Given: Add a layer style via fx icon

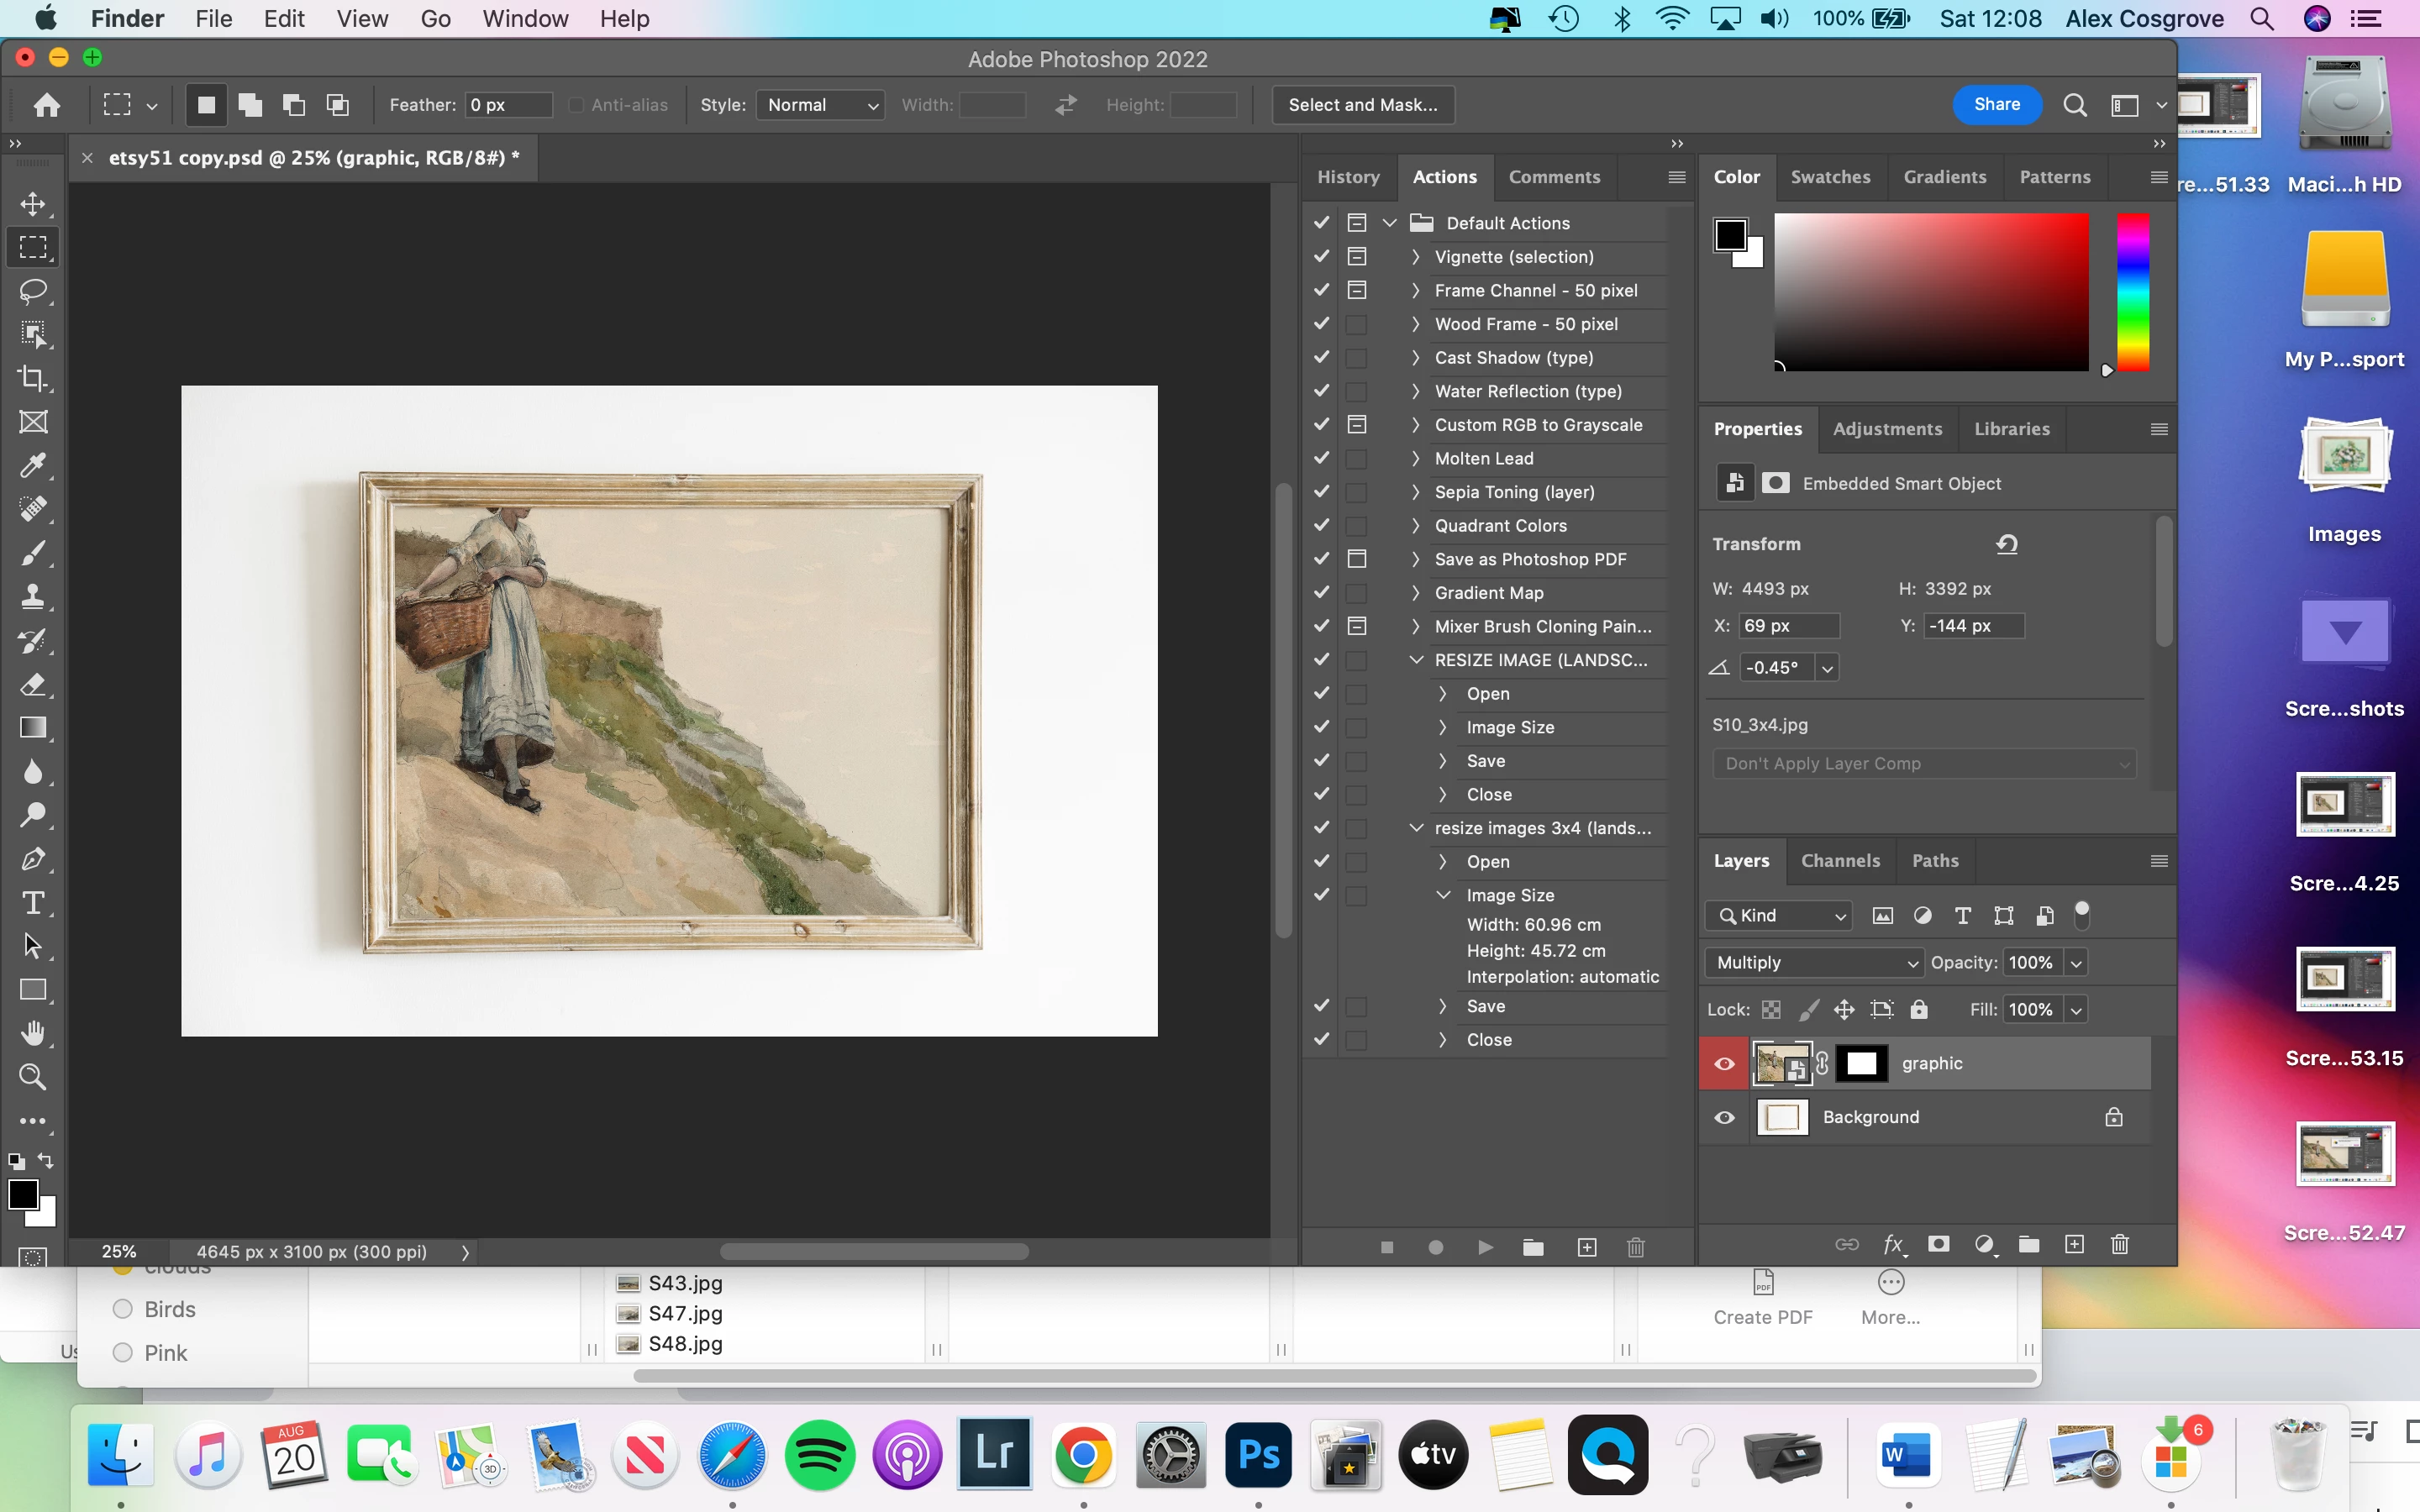Looking at the screenshot, I should point(1893,1245).
